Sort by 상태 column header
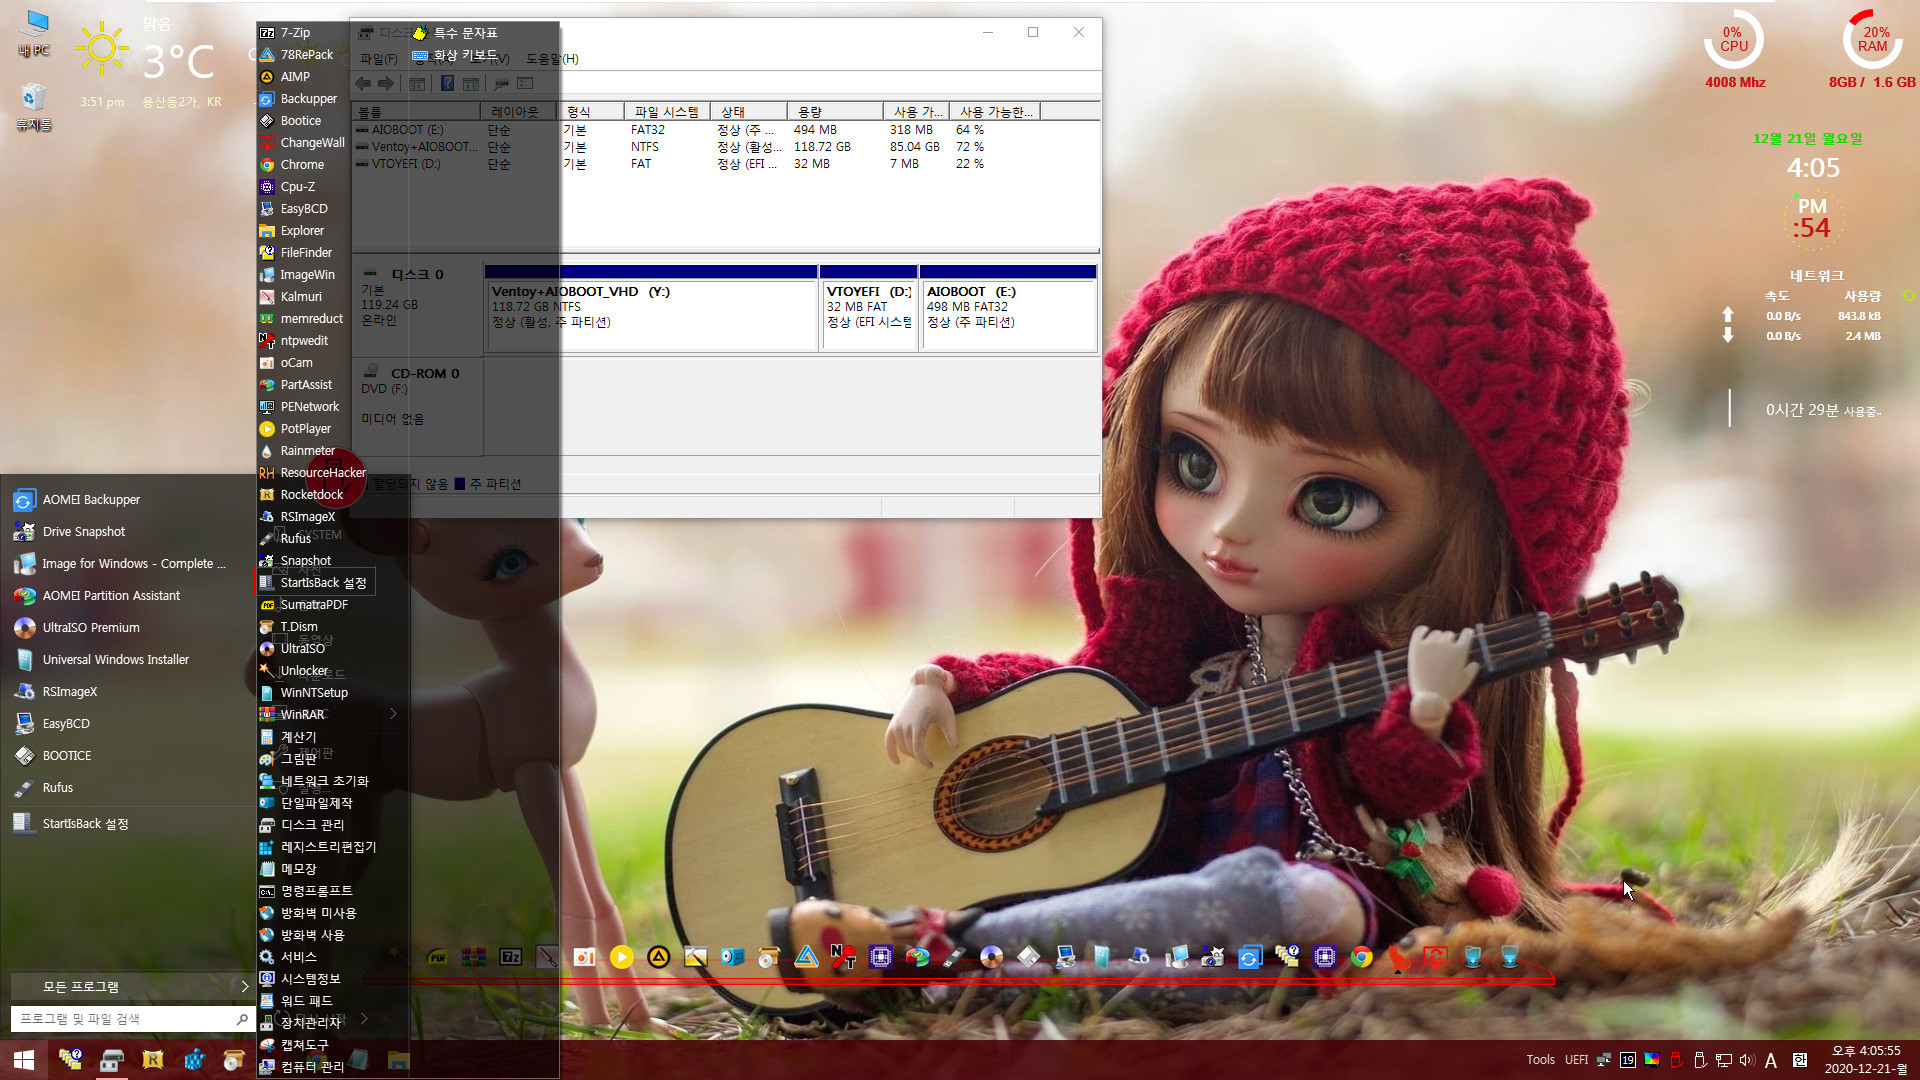 [749, 112]
